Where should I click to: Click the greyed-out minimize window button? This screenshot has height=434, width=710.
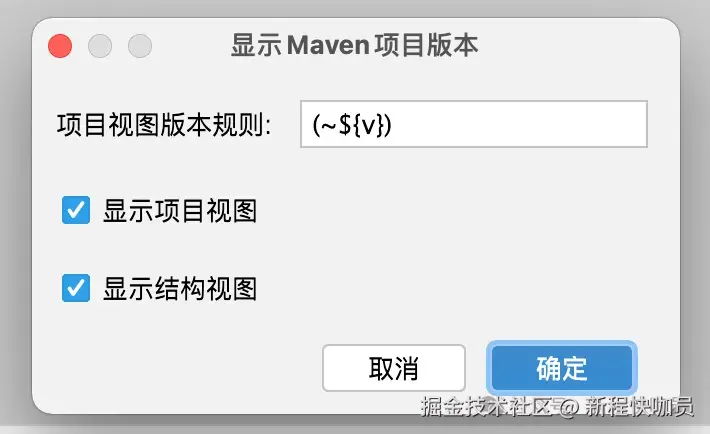pos(100,46)
